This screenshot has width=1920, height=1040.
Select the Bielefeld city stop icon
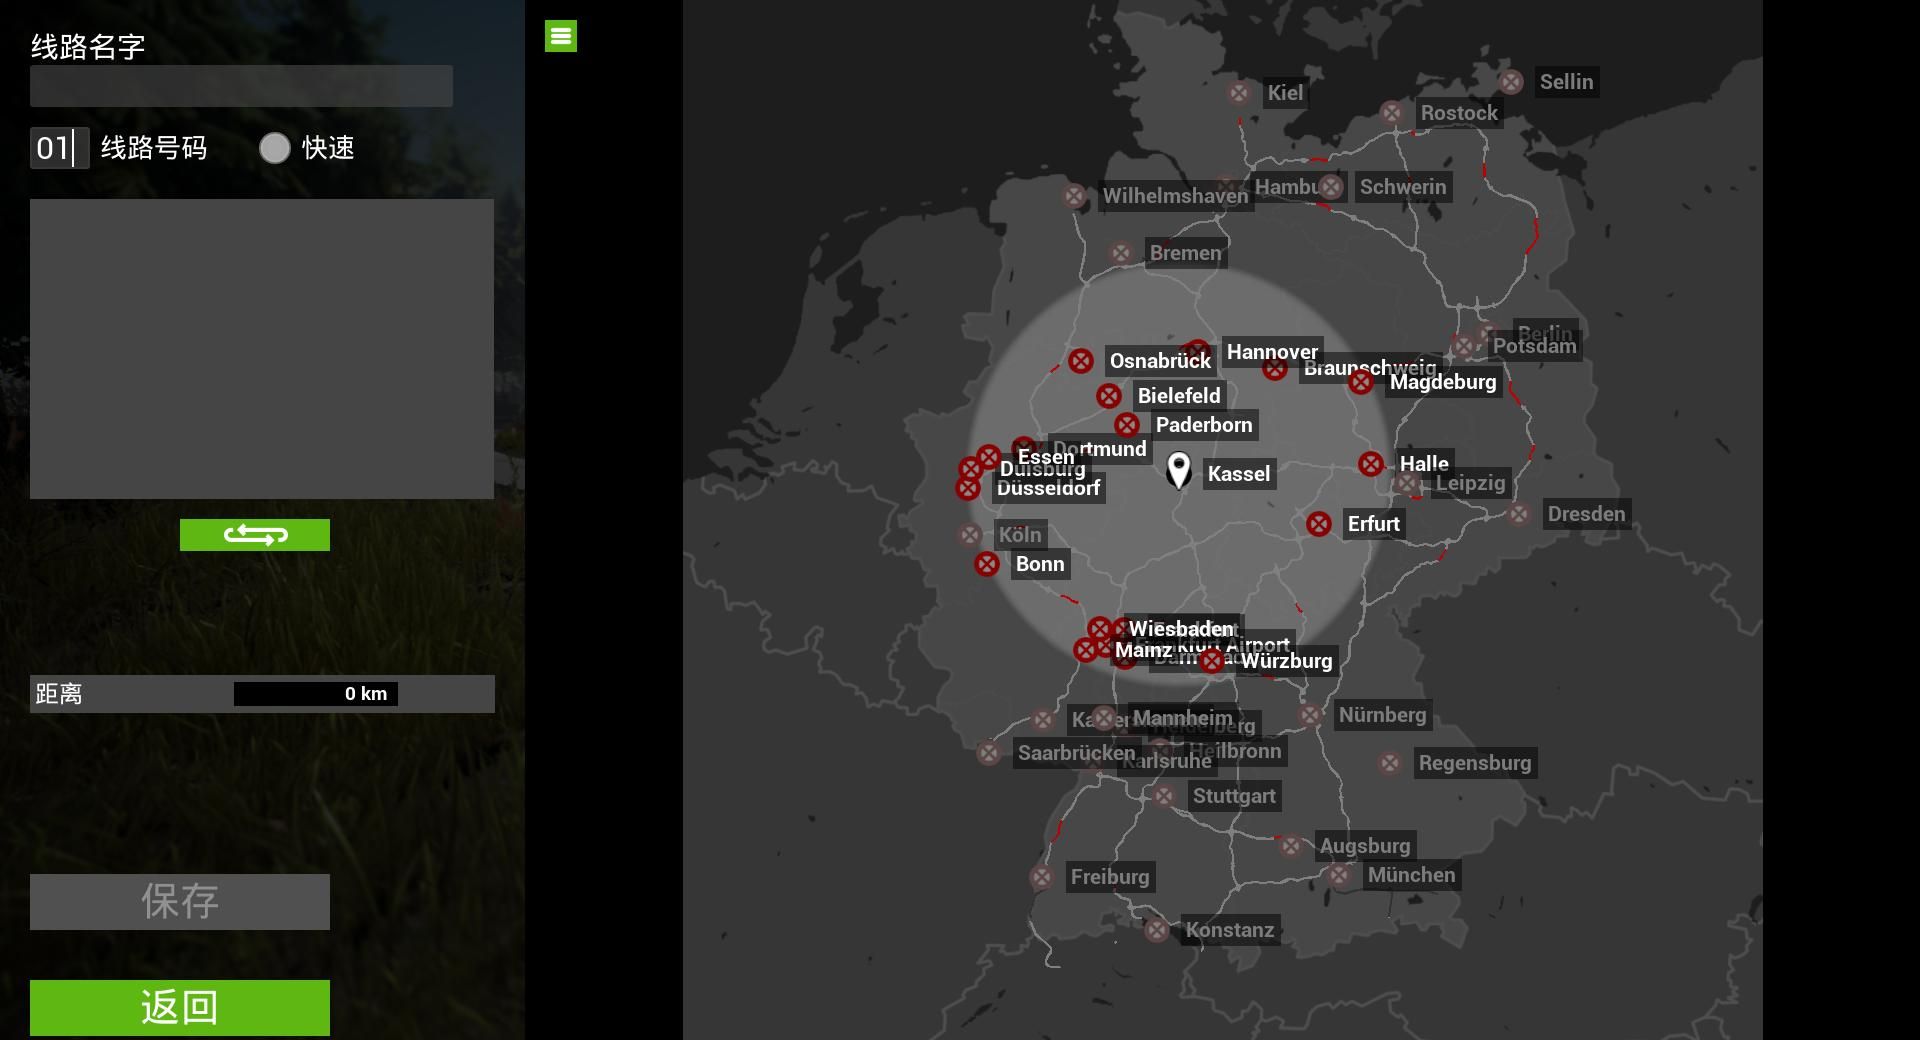[x=1108, y=396]
